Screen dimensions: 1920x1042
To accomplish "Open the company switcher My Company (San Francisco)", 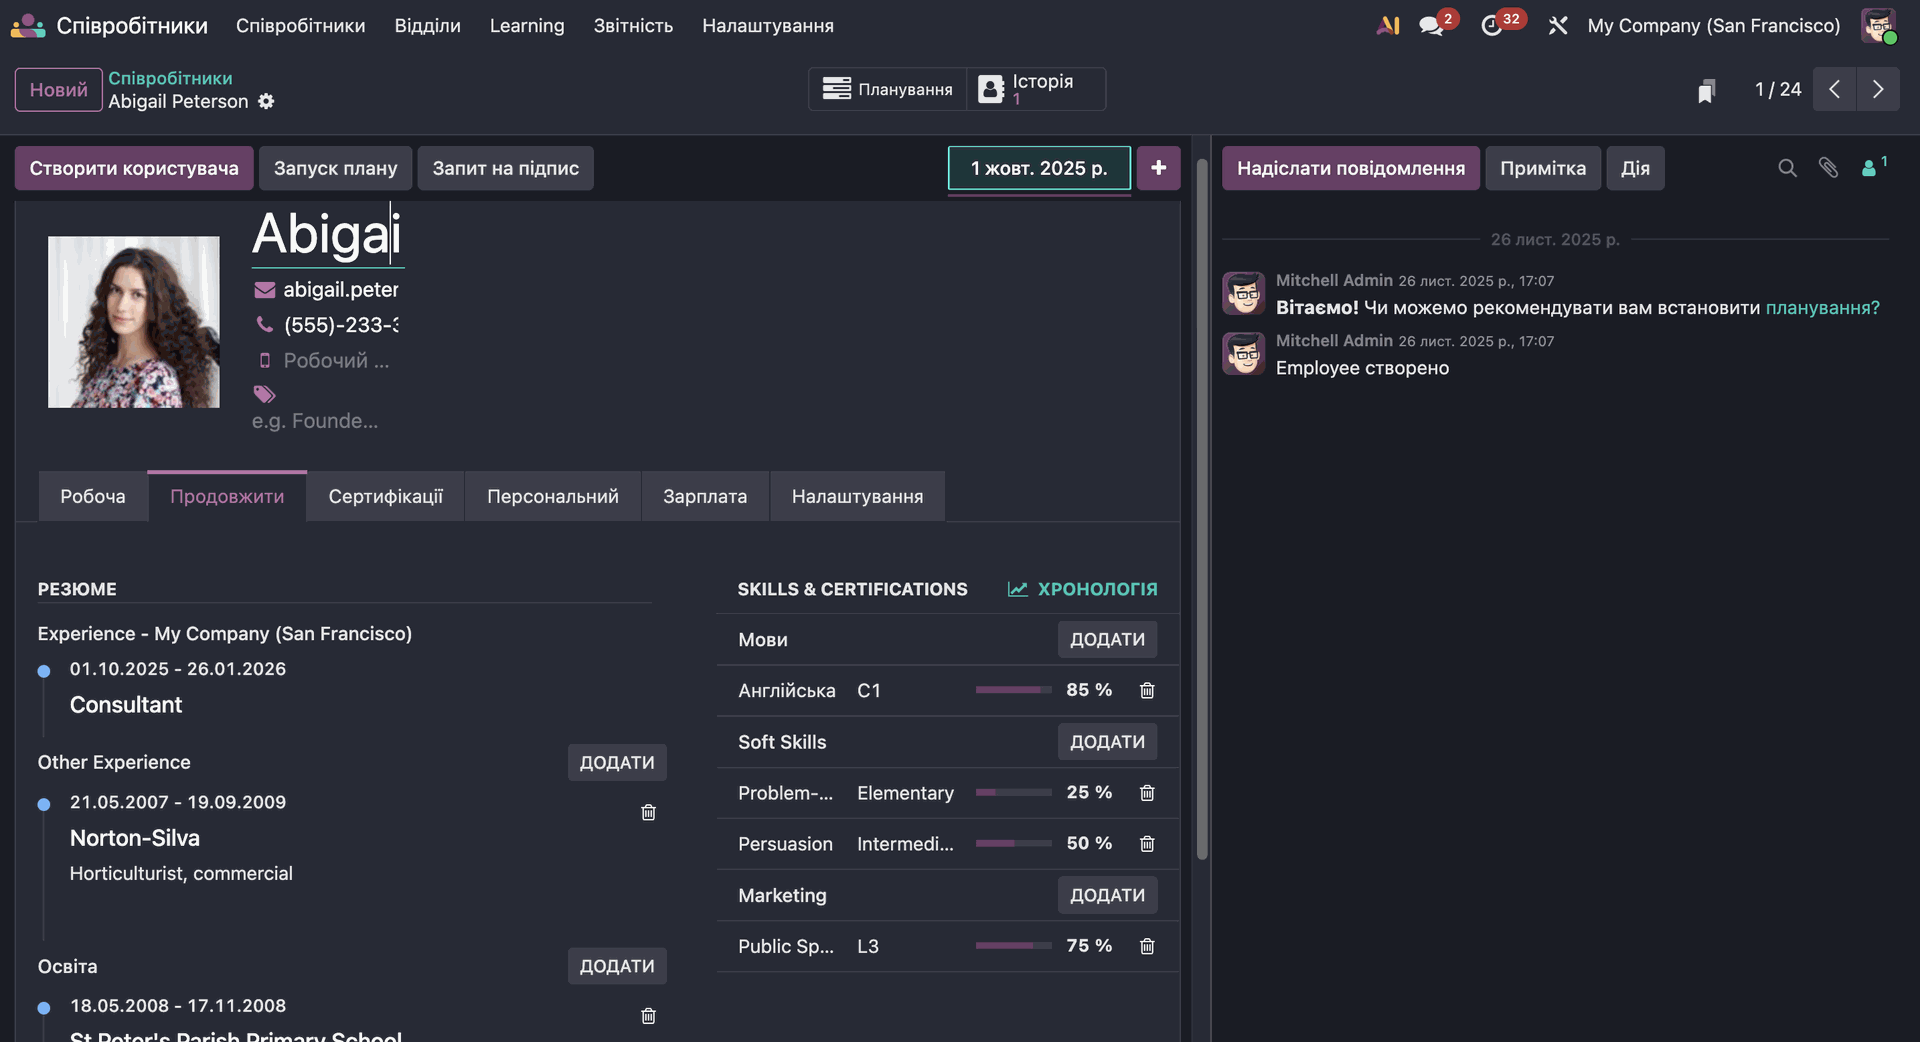I will click(1713, 26).
